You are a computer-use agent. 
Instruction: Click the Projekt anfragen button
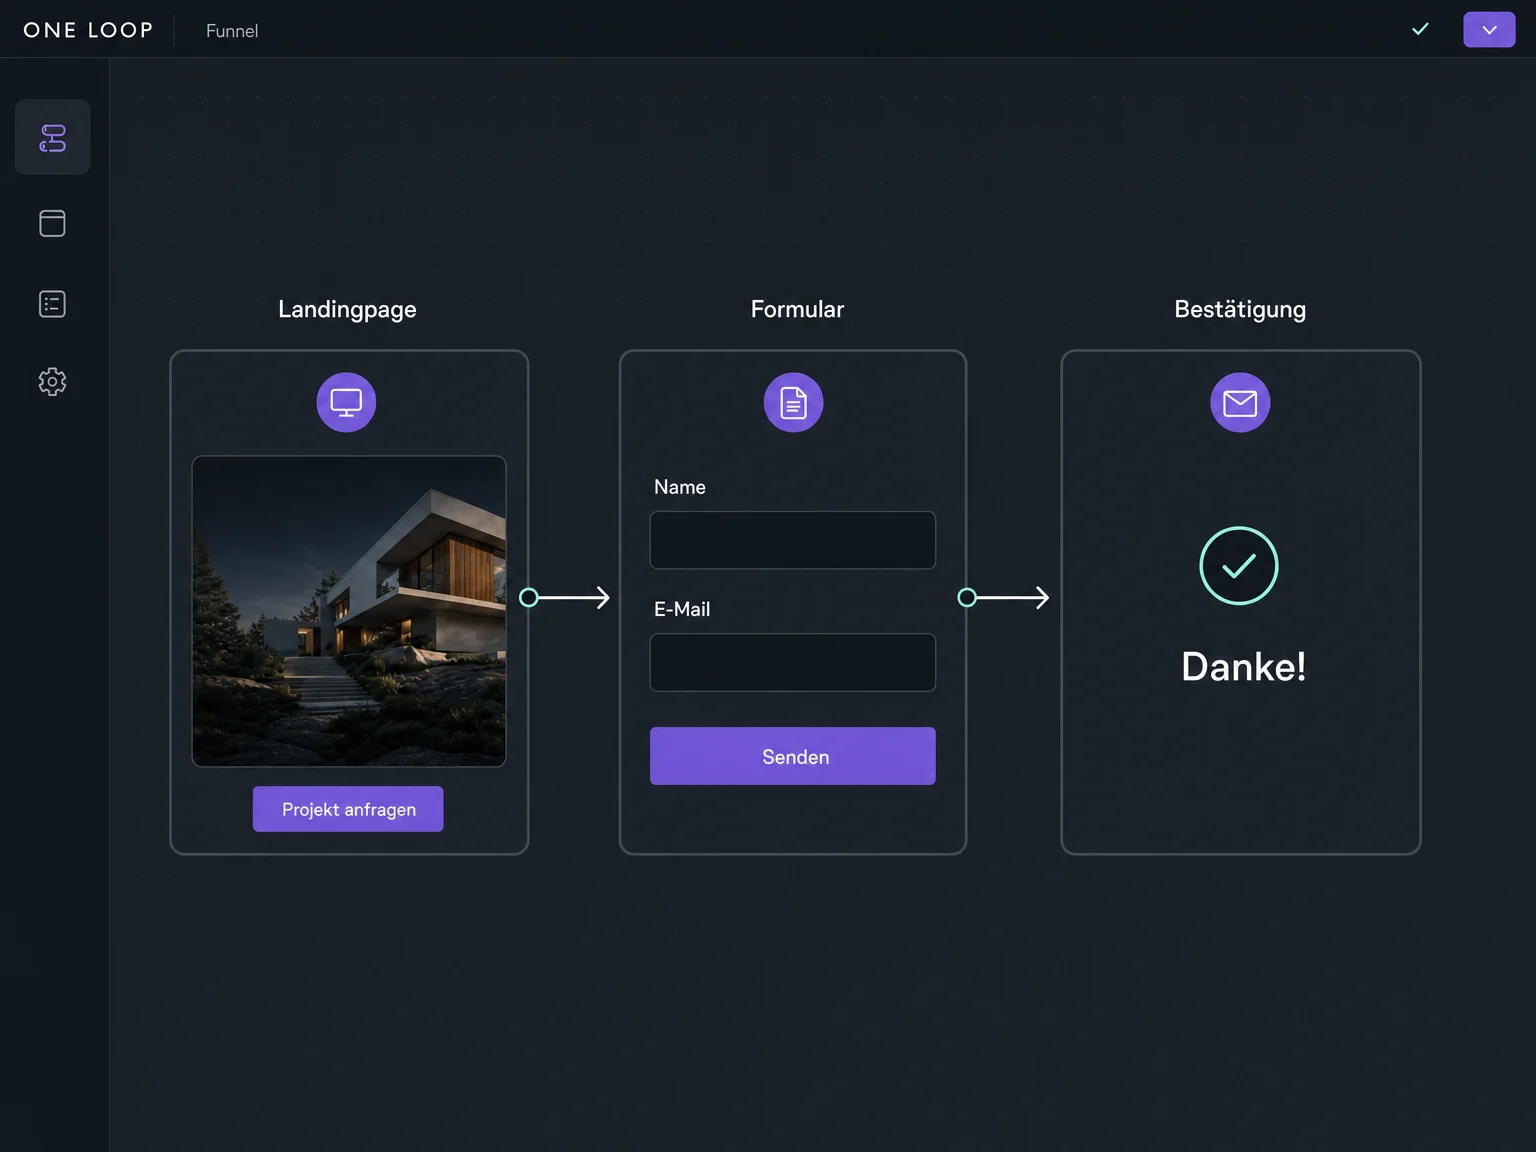click(348, 809)
